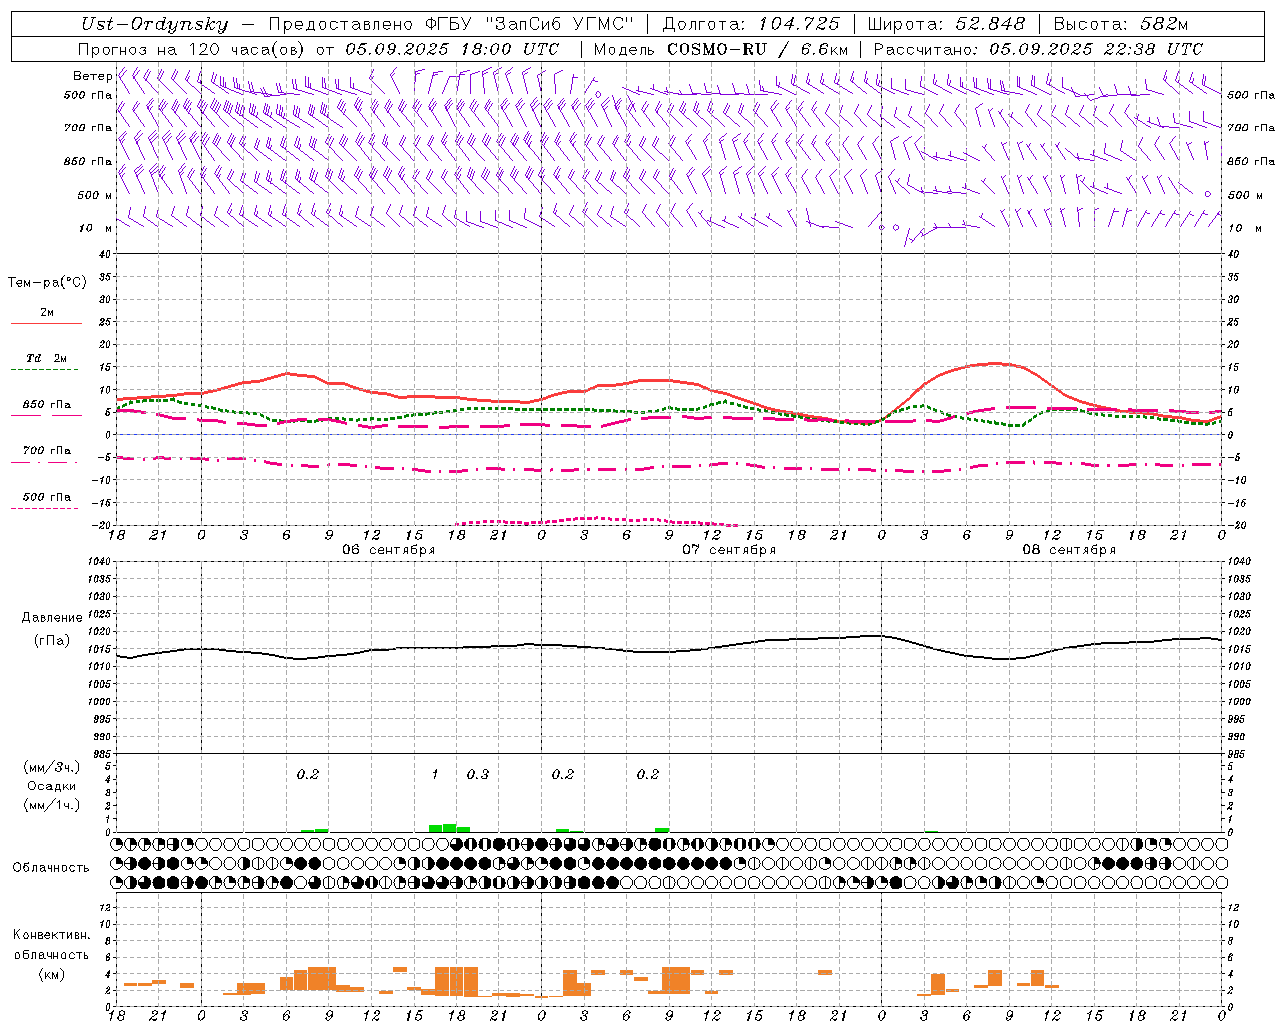Click the precipitation amount value 0.3
This screenshot has width=1280, height=1024.
pyautogui.click(x=478, y=774)
